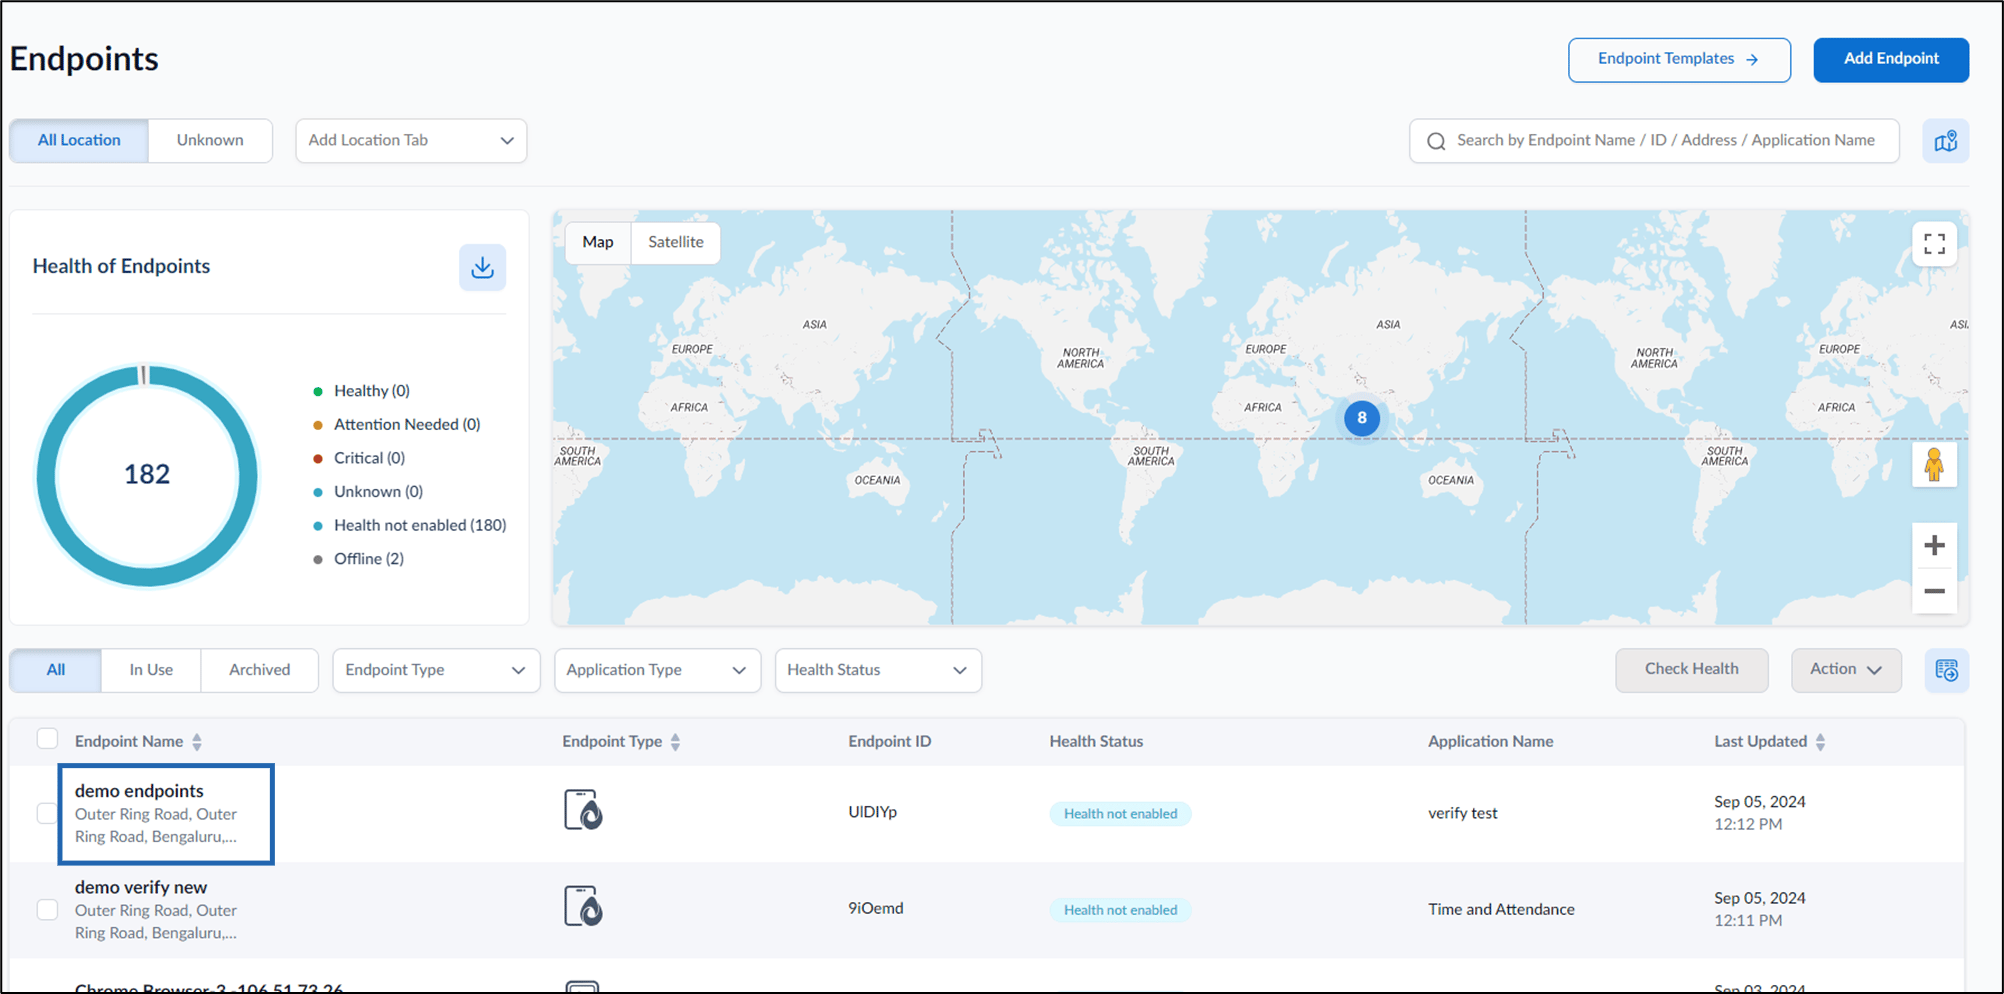The height and width of the screenshot is (994, 2004).
Task: Select the Street View pegman on map
Action: [1934, 465]
